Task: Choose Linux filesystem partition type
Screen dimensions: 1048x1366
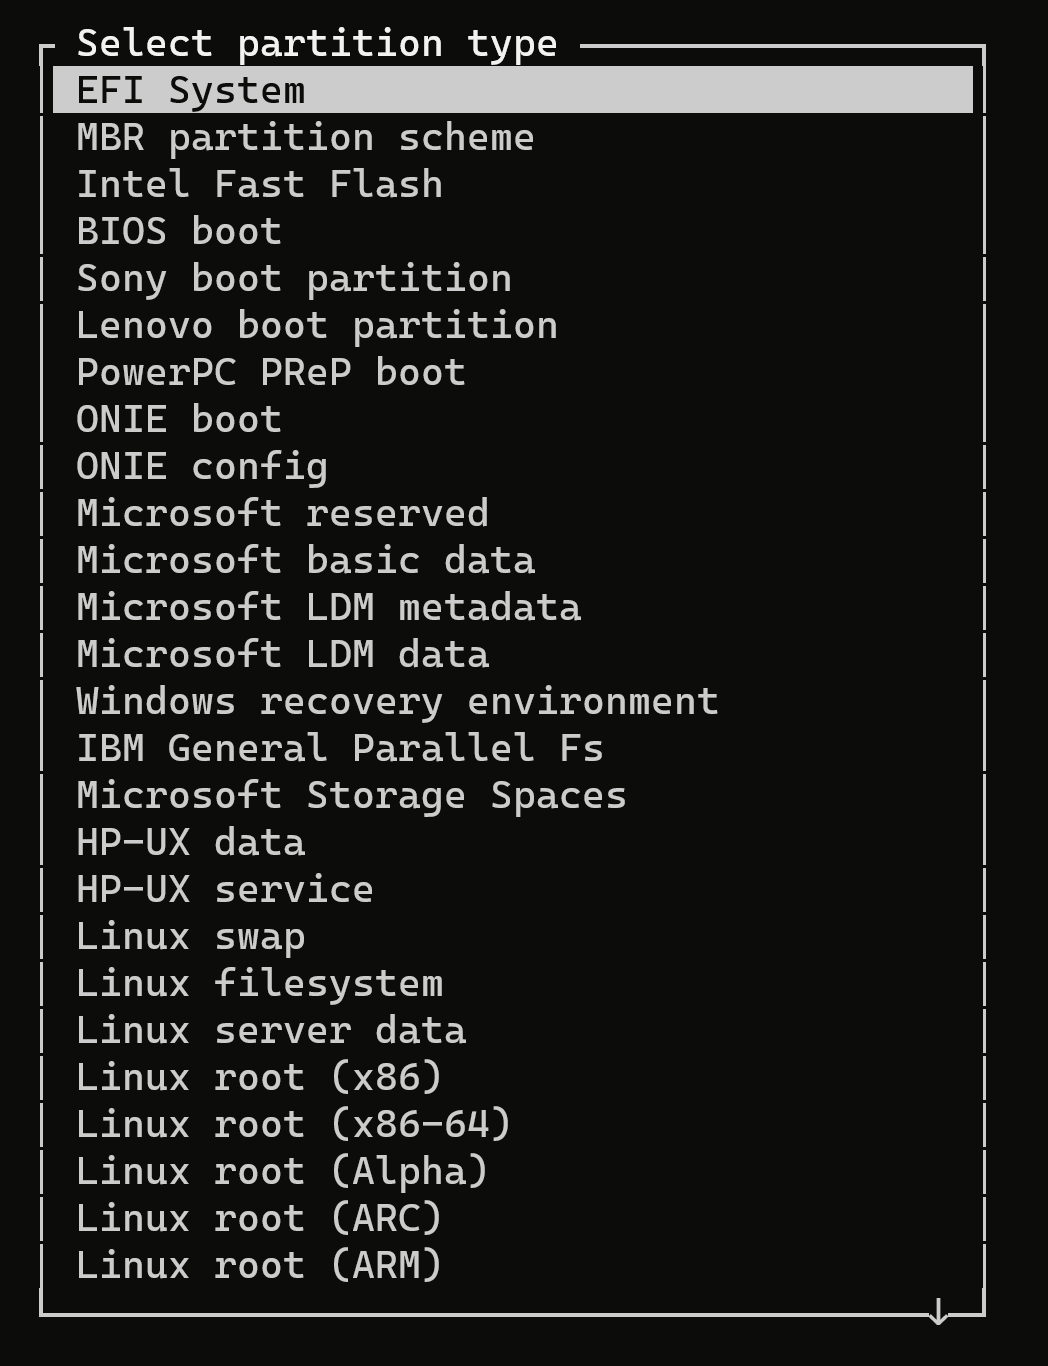Action: 260,983
